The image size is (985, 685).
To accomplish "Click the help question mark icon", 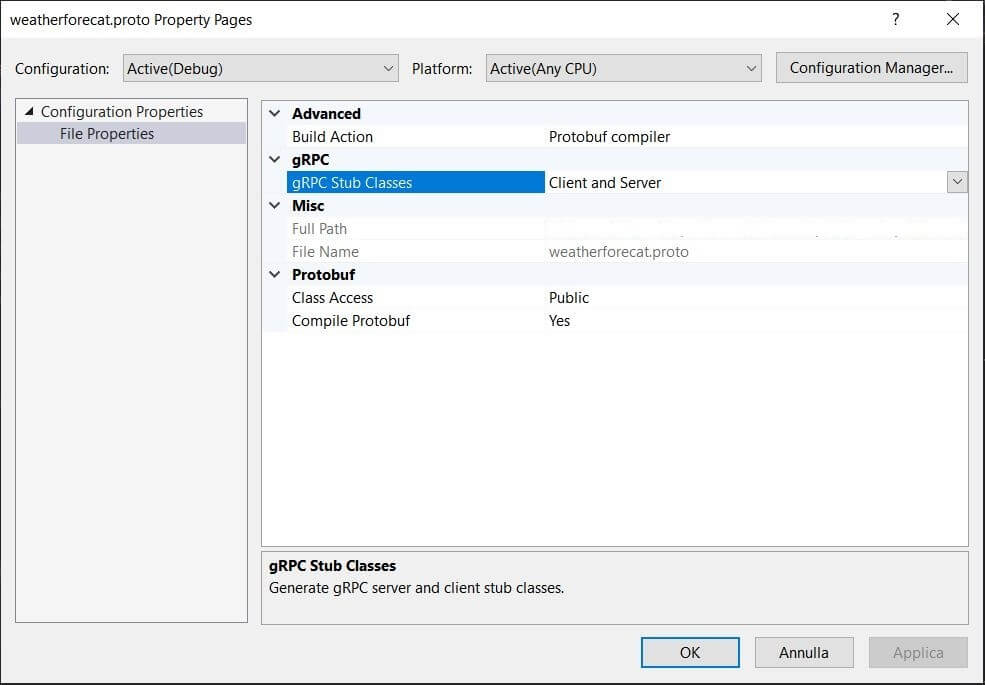I will pyautogui.click(x=895, y=19).
